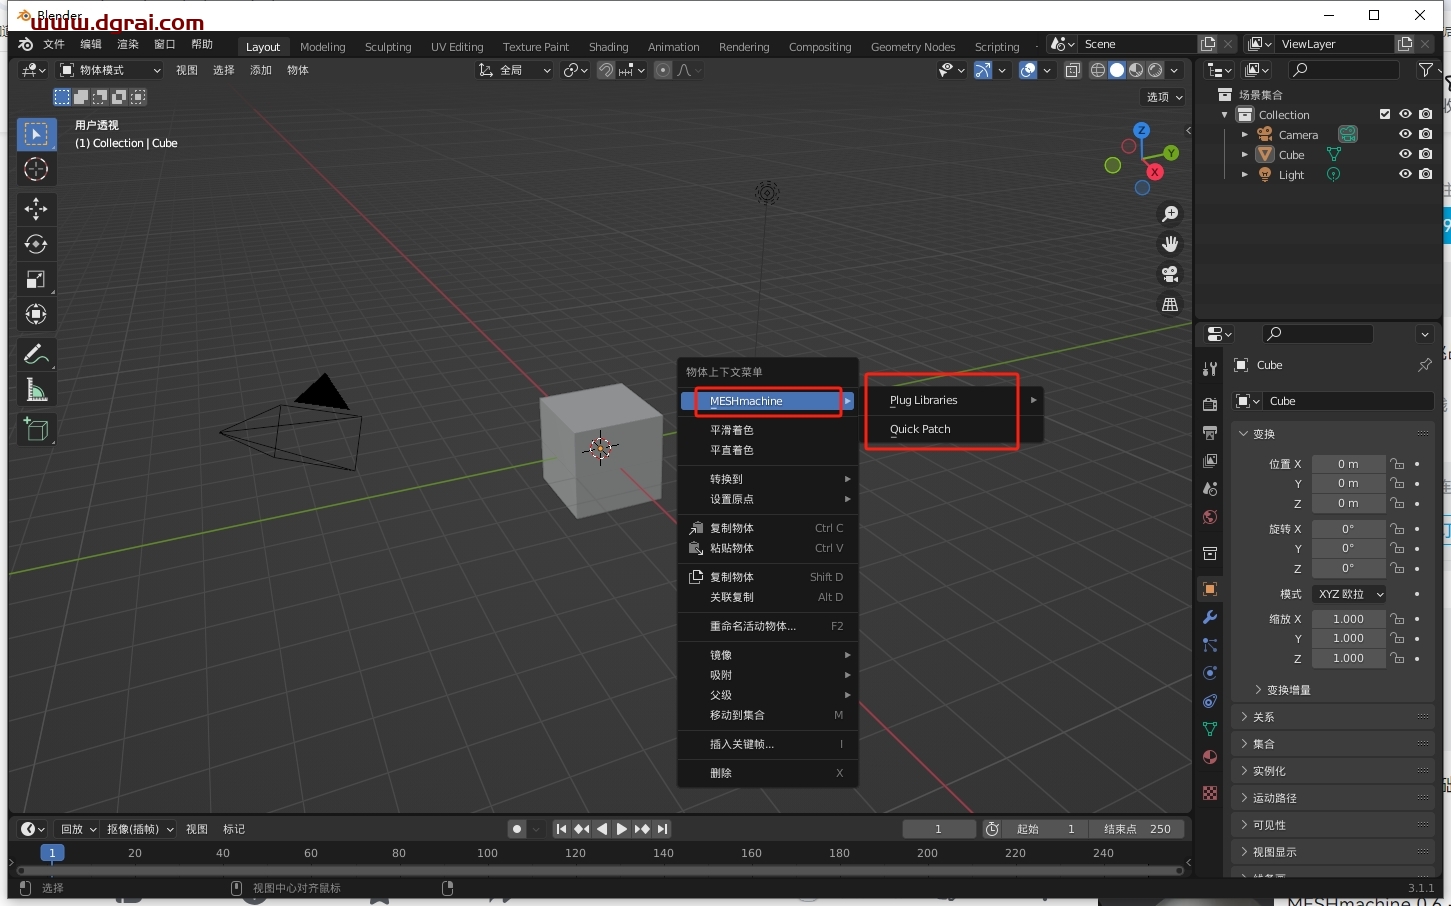This screenshot has height=906, width=1451.
Task: Open the 选项 popover in the viewport header
Action: click(1161, 97)
